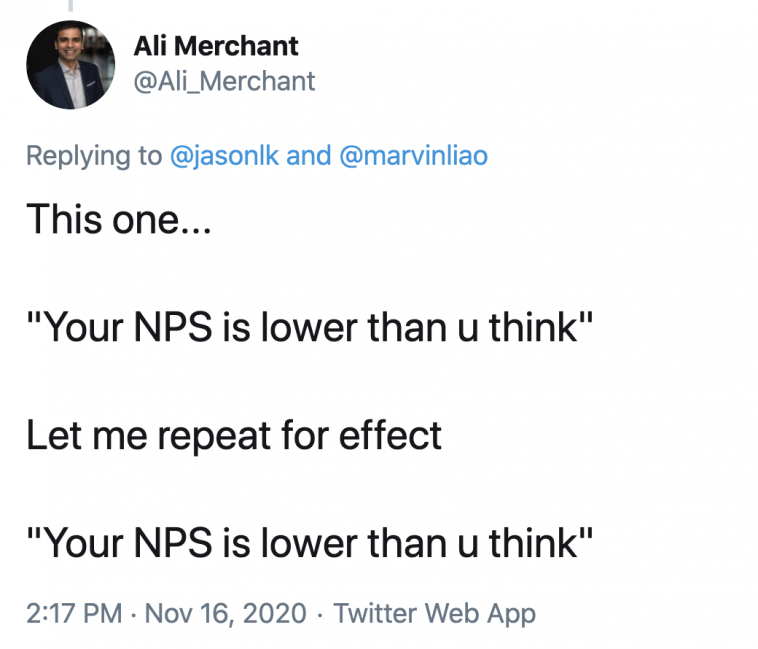Click the 'Replying to' label
Image resolution: width=758 pixels, height=649 pixels.
pyautogui.click(x=93, y=156)
